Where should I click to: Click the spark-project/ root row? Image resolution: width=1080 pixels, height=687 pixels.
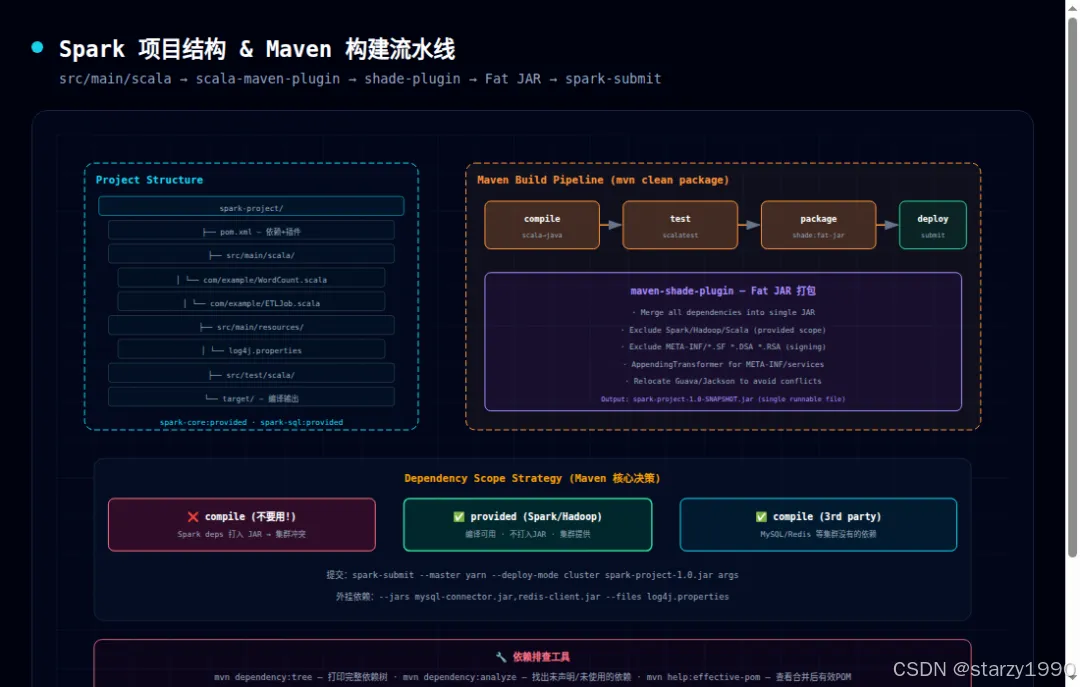251,207
